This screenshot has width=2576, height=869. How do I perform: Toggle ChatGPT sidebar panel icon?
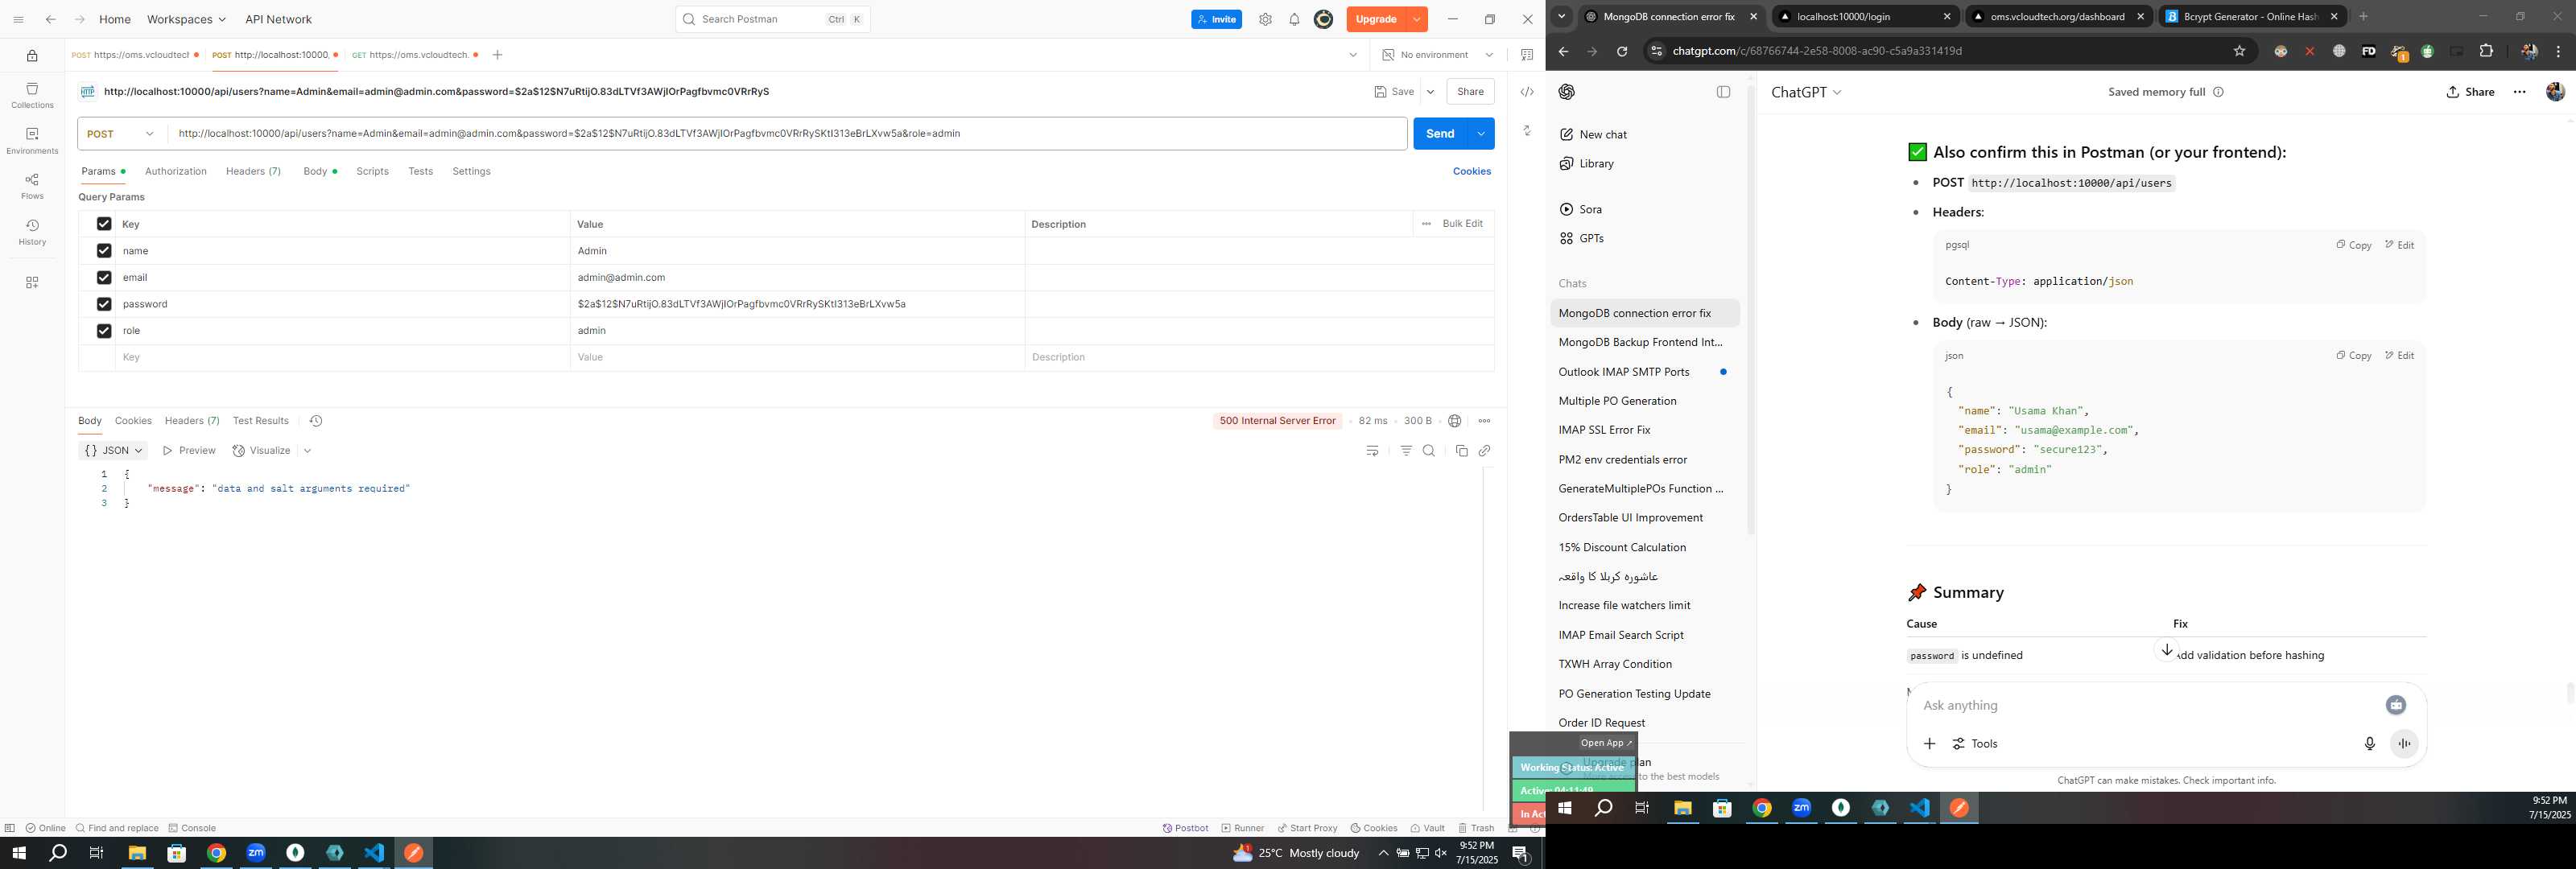[x=1723, y=92]
